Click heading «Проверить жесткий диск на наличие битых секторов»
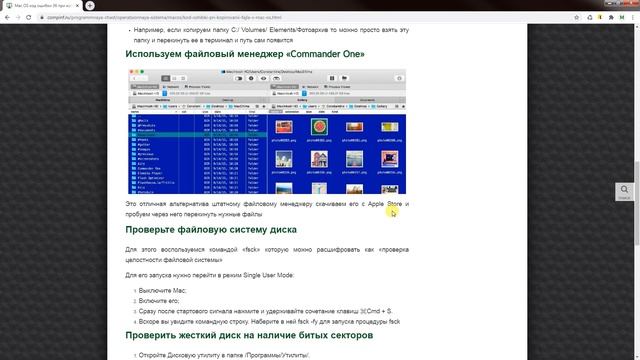The image size is (640, 360). 249,335
